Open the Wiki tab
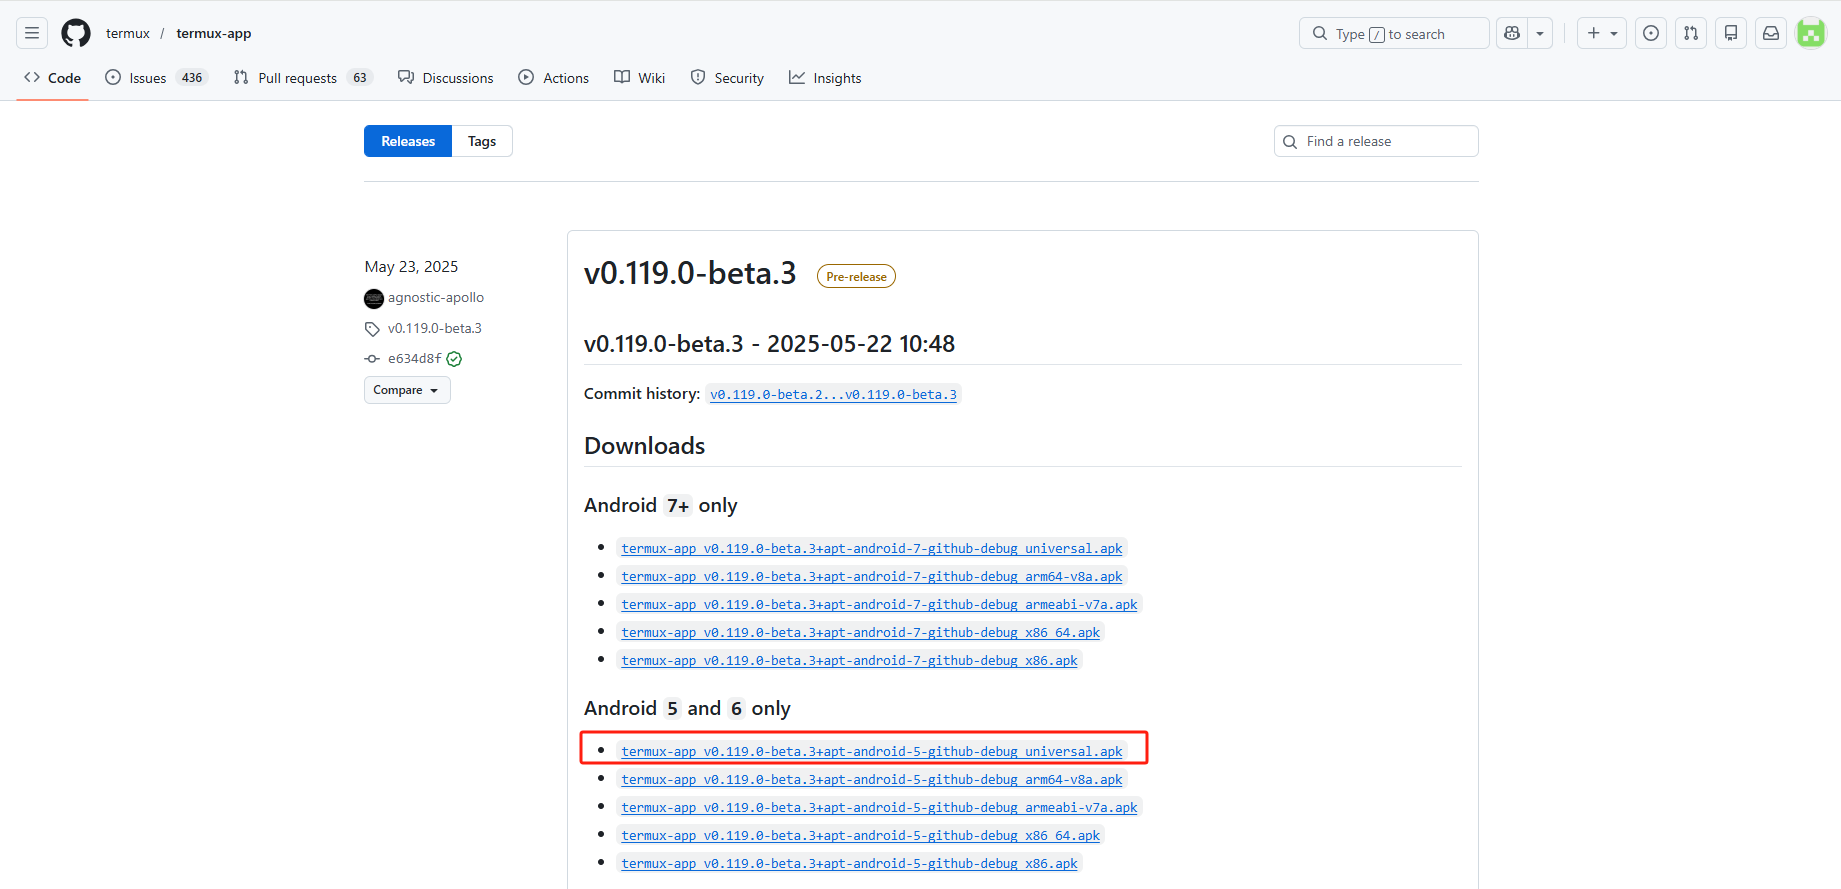 640,78
